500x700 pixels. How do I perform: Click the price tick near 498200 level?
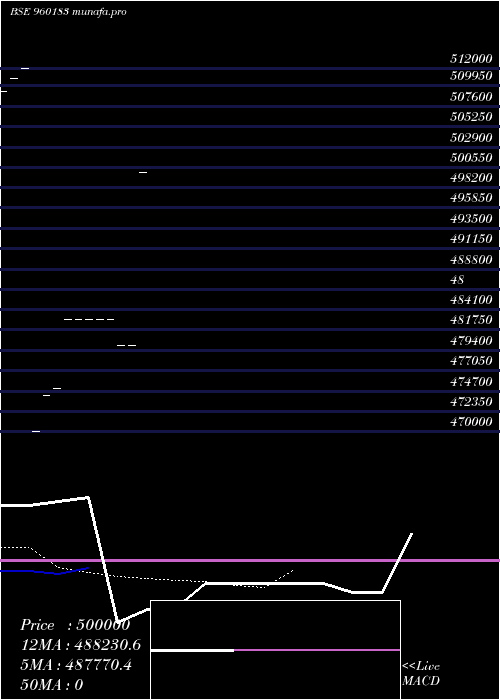pos(143,172)
